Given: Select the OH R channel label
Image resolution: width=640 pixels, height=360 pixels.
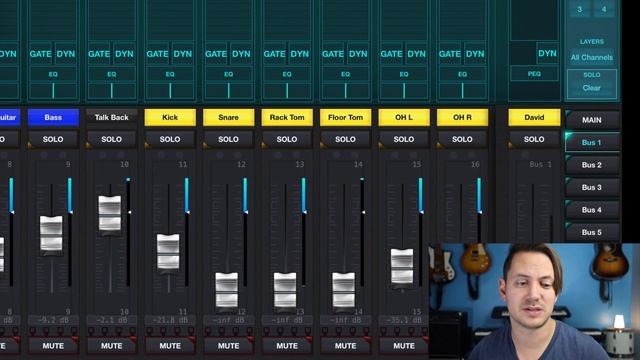Looking at the screenshot, I should (462, 118).
